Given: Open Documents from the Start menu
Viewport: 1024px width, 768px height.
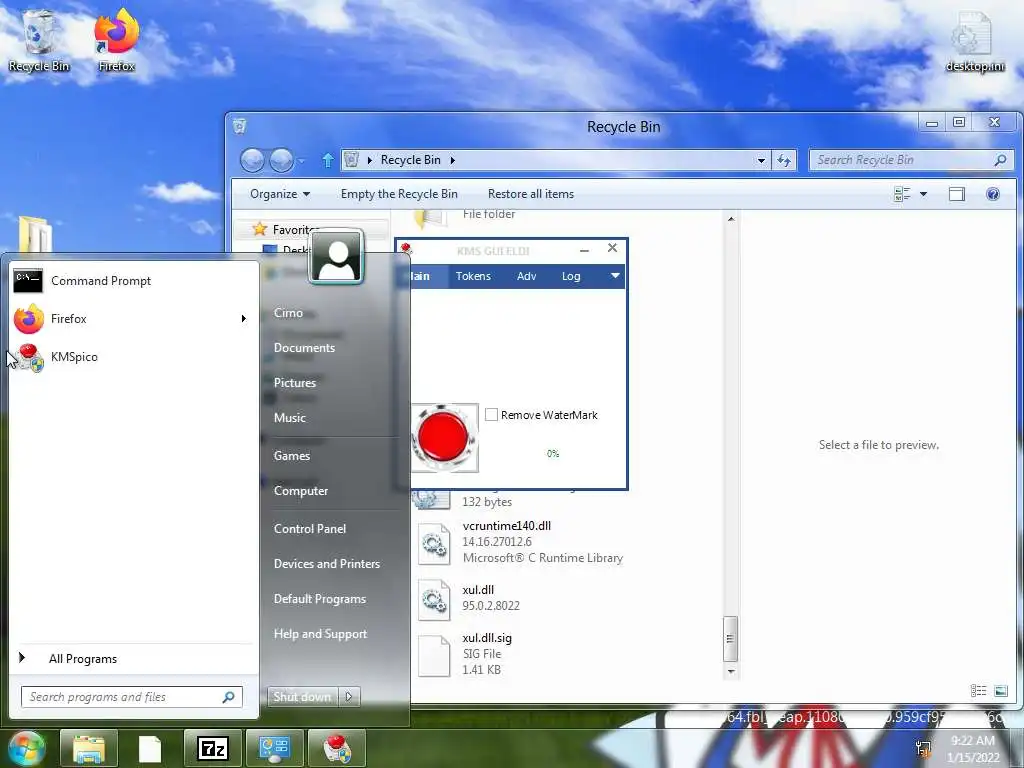Looking at the screenshot, I should point(304,348).
